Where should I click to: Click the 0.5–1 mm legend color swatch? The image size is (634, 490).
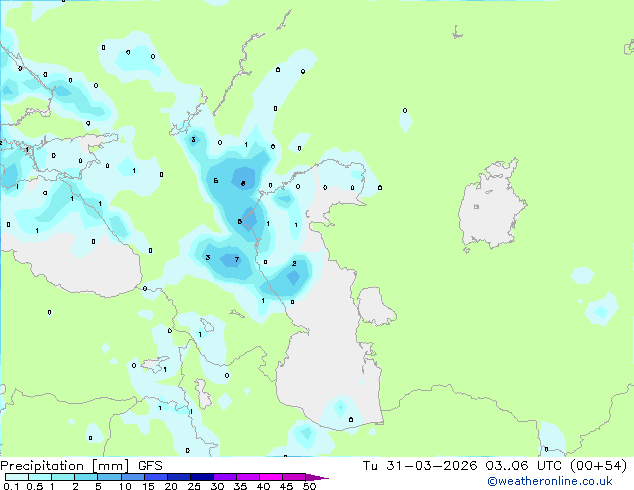pyautogui.click(x=40, y=477)
